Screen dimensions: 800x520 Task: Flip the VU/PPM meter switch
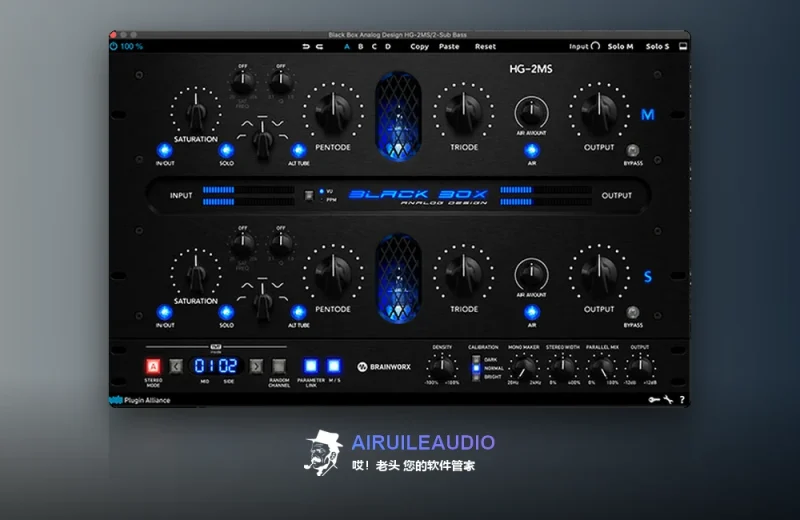(x=309, y=195)
